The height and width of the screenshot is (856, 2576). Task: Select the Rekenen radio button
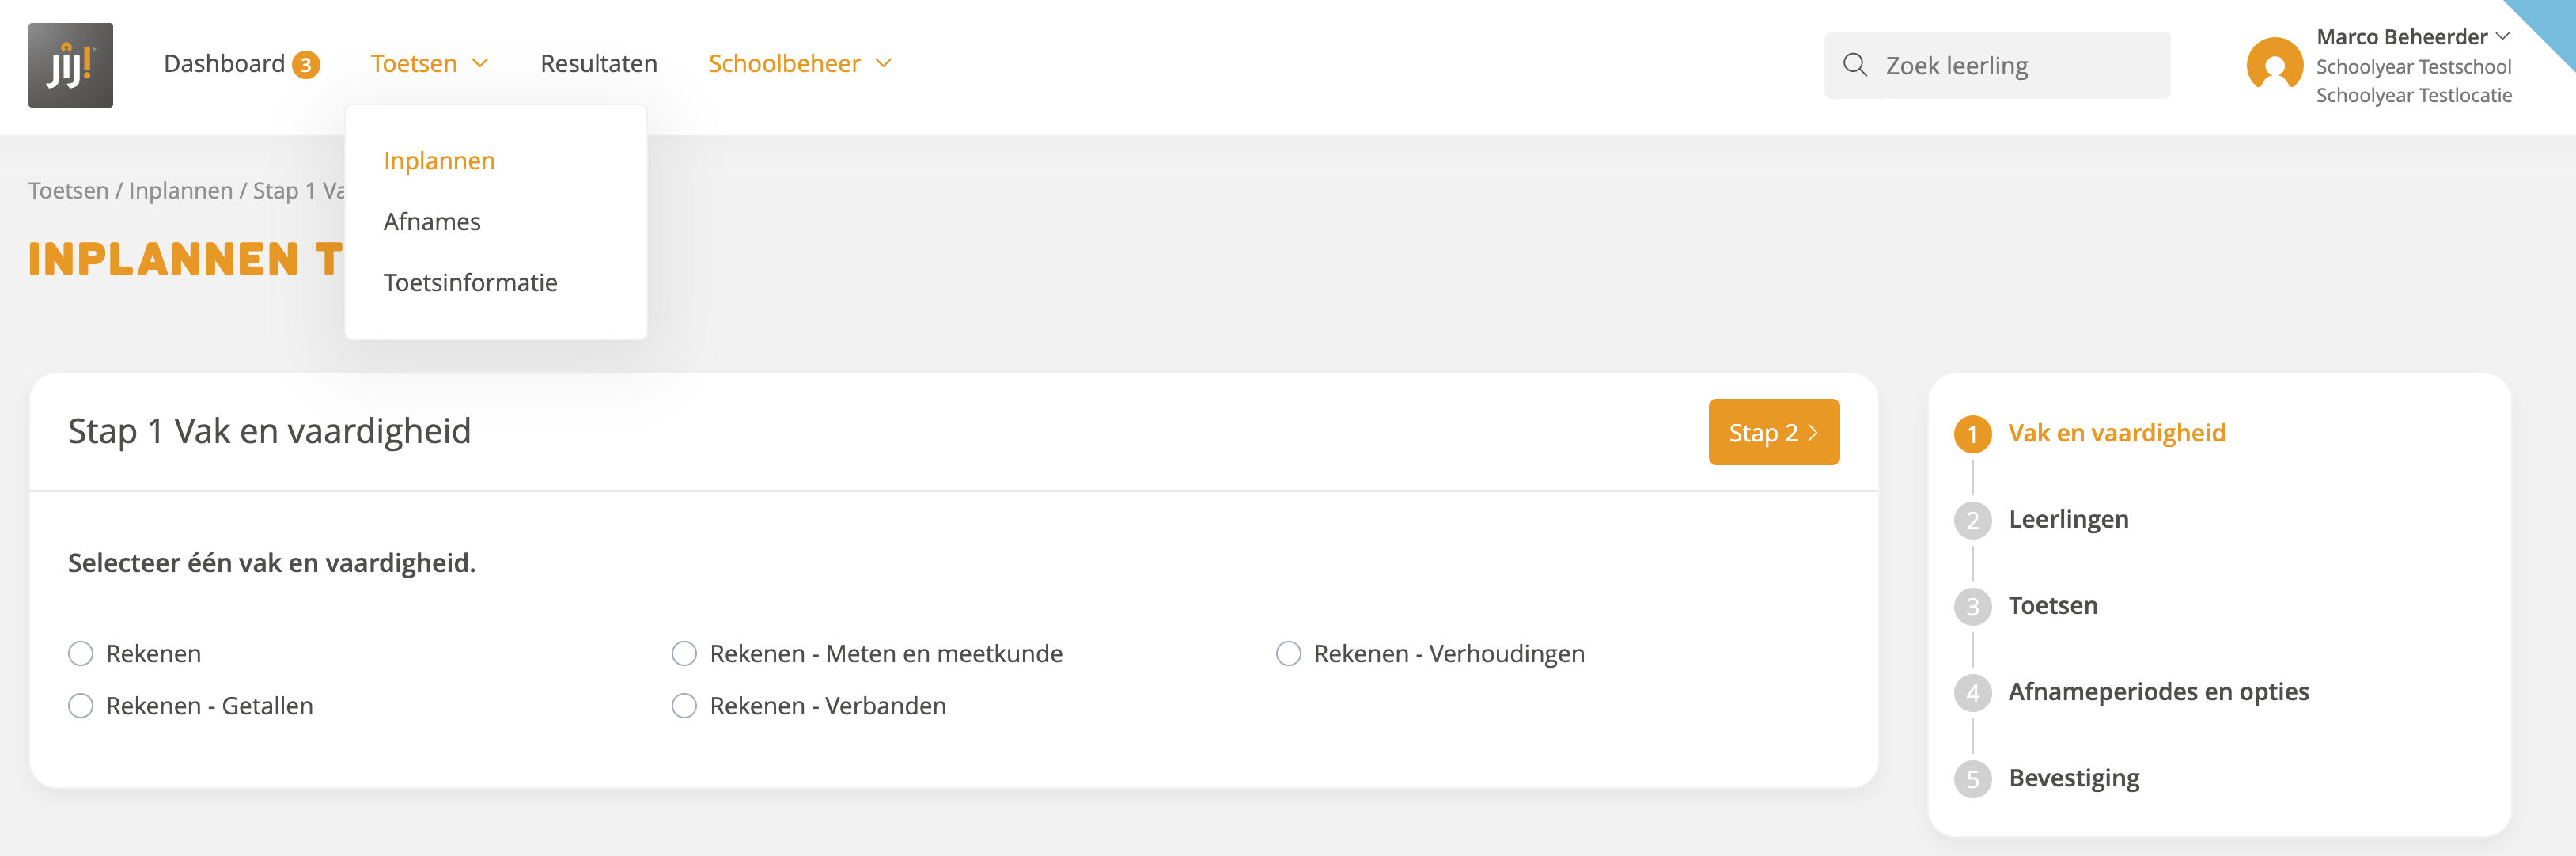point(81,654)
